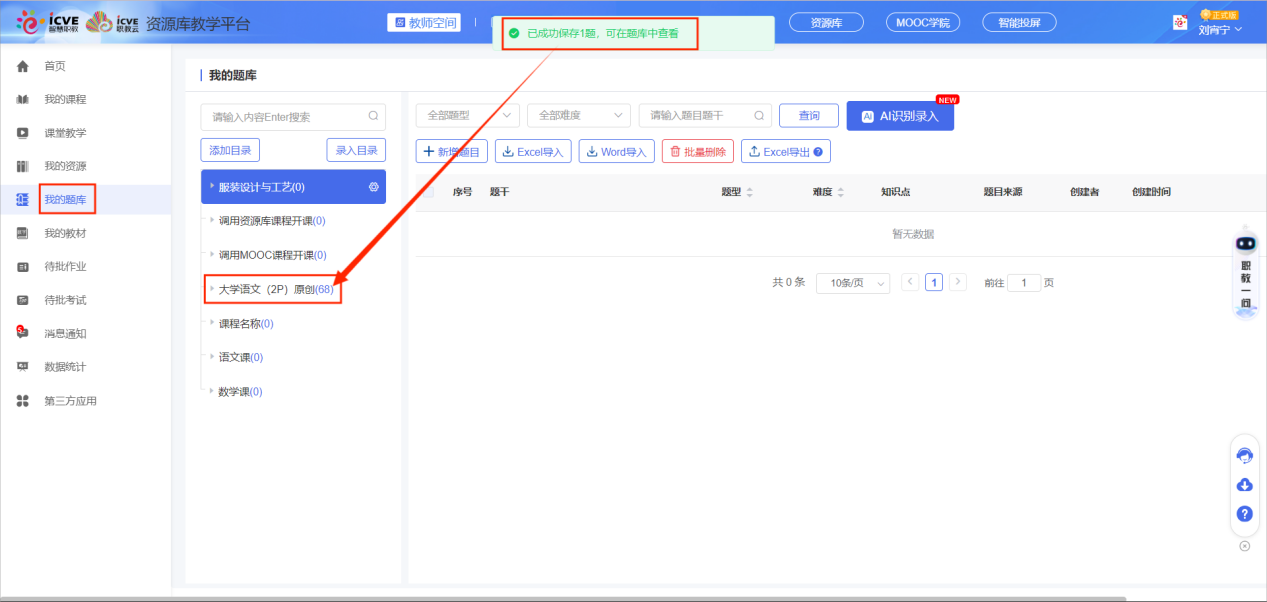The height and width of the screenshot is (602, 1267).
Task: Switch to MOOC学院 in the header
Action: pos(921,21)
